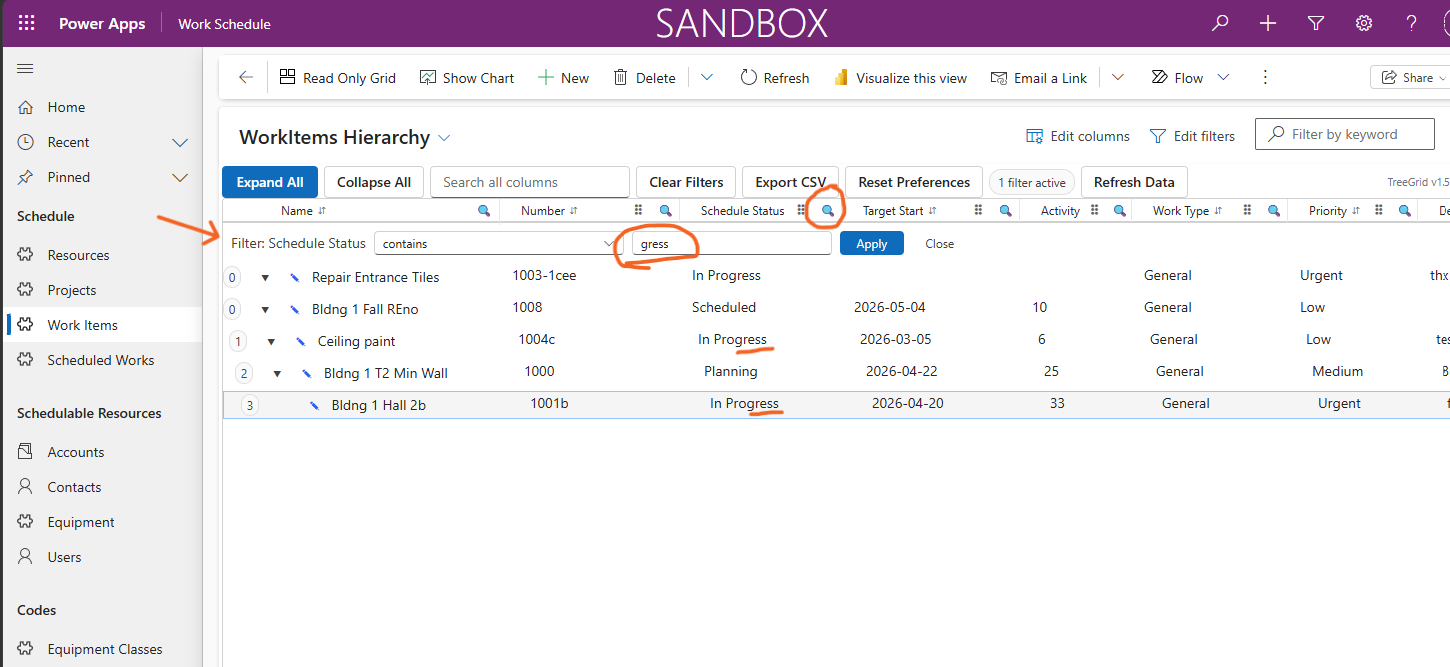Open the WorkItems Hierarchy view selector
1450x667 pixels.
pyautogui.click(x=444, y=138)
